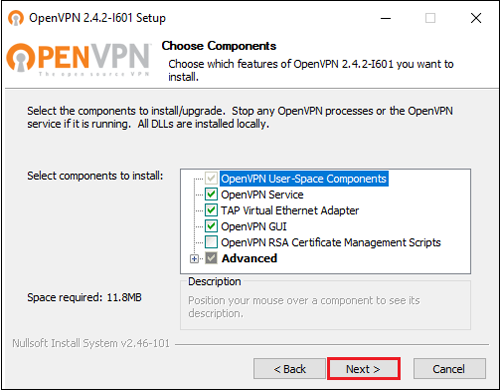Select the Advanced row label
500x390 pixels.
(x=249, y=258)
